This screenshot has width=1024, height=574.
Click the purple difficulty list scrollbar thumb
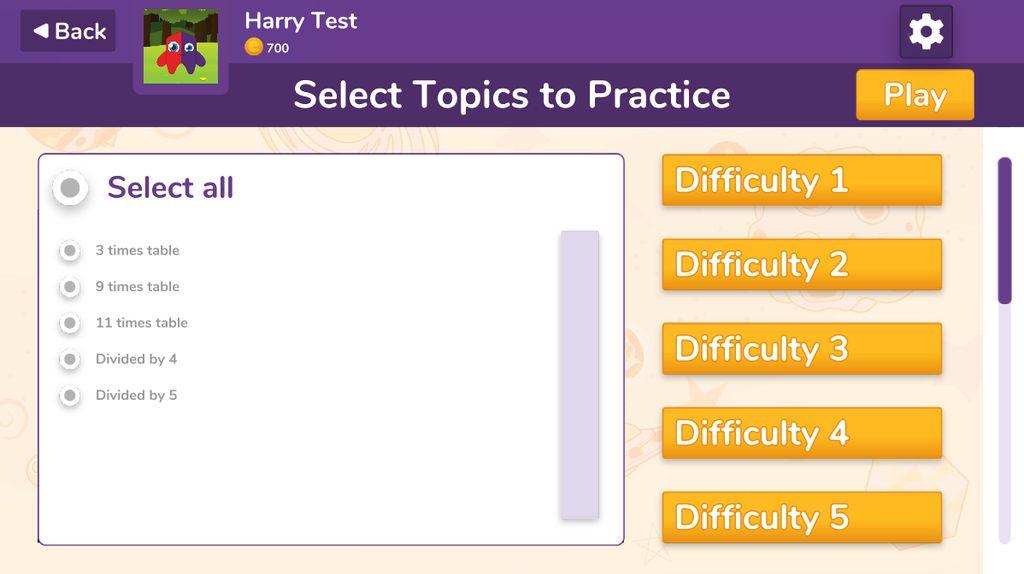(1005, 231)
